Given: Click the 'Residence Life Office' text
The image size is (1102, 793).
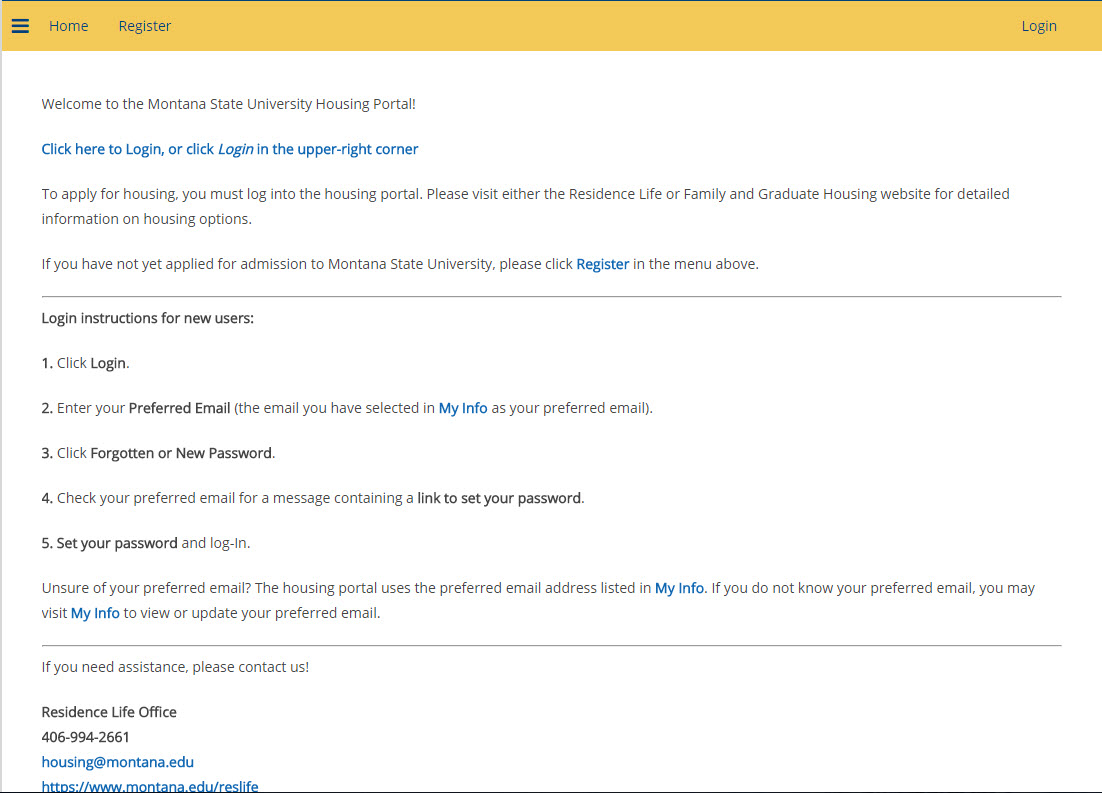Looking at the screenshot, I should coord(109,712).
